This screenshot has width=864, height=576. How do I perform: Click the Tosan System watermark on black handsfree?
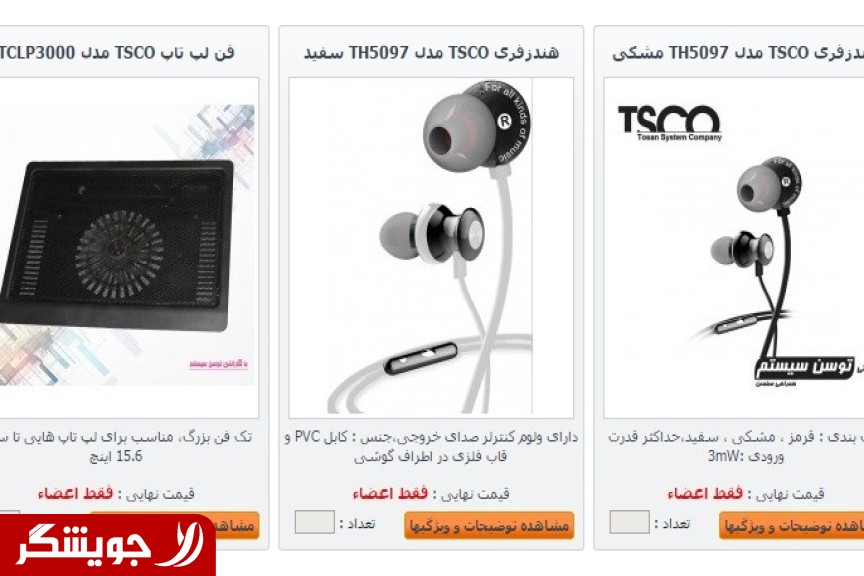click(x=805, y=370)
